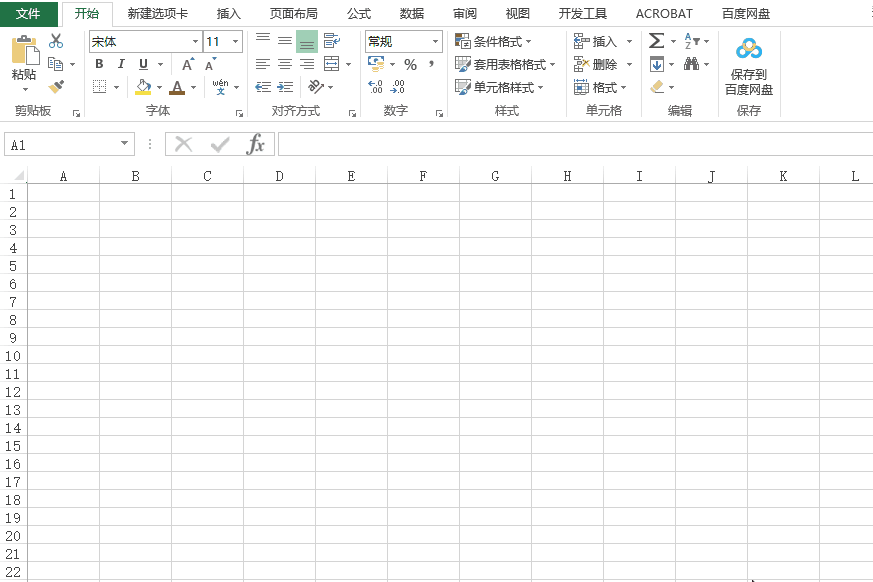
Task: Toggle Bold formatting
Action: (99, 64)
